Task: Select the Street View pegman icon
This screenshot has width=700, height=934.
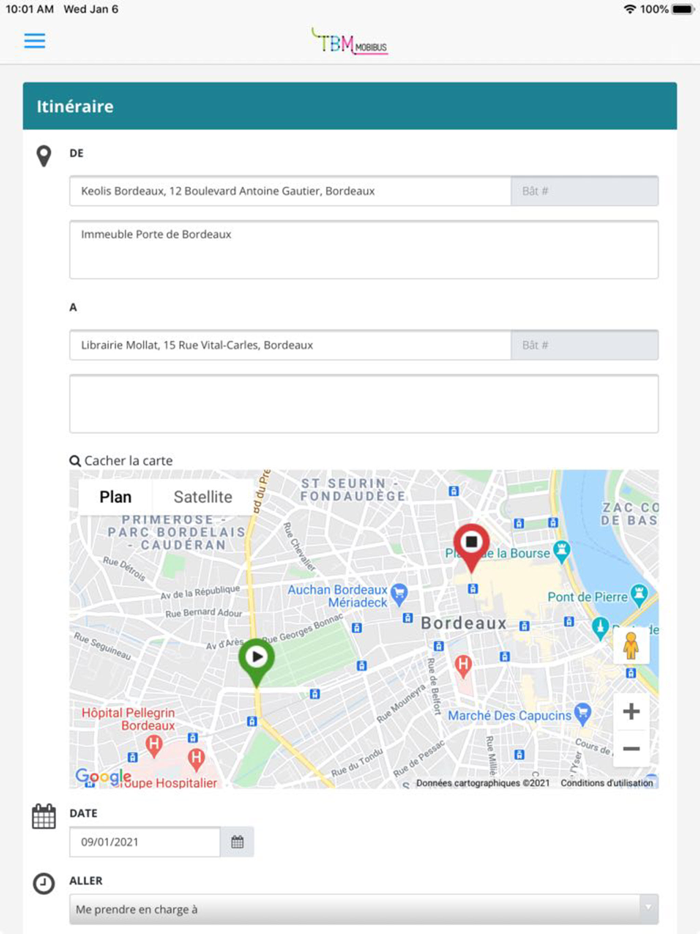Action: [631, 646]
